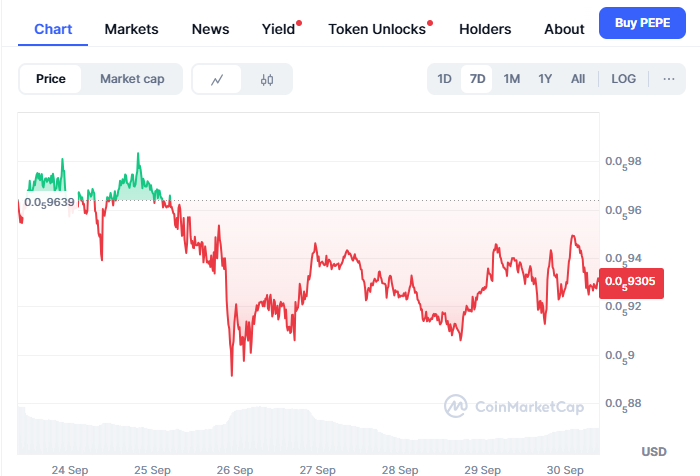Select the 1M time range
This screenshot has width=700, height=476.
click(x=511, y=79)
